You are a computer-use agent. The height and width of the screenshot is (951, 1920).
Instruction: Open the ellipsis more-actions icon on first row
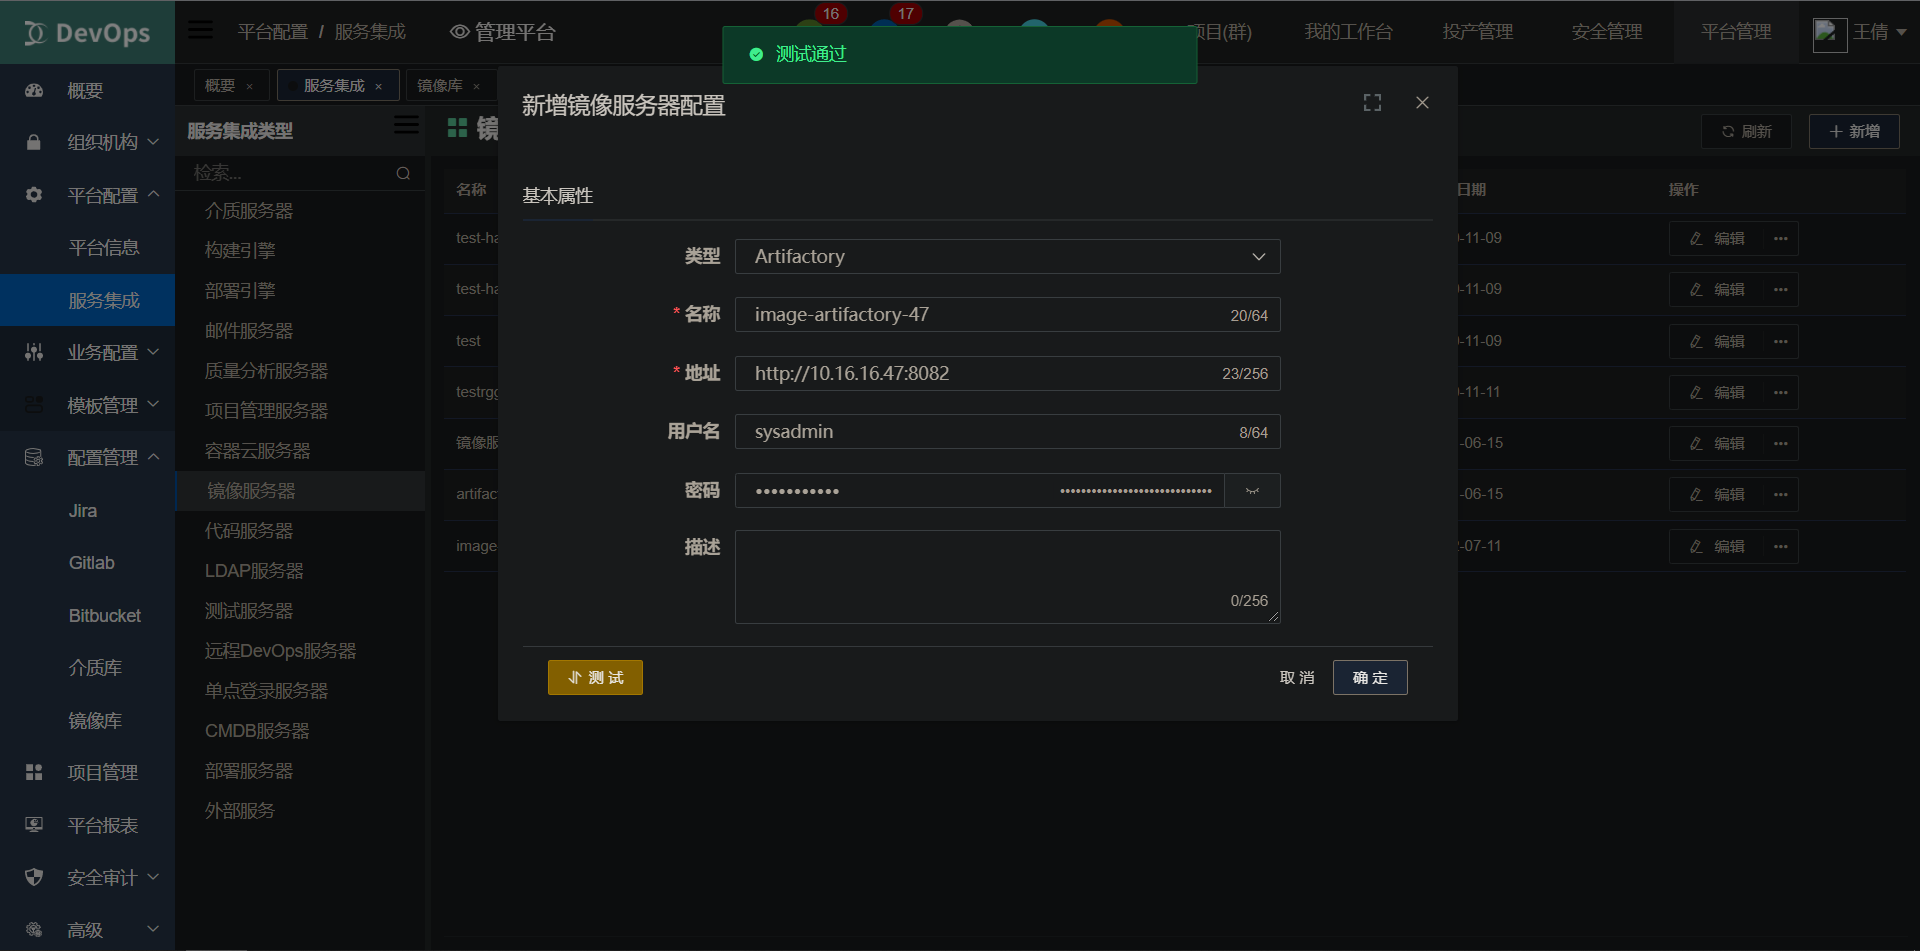click(x=1780, y=238)
